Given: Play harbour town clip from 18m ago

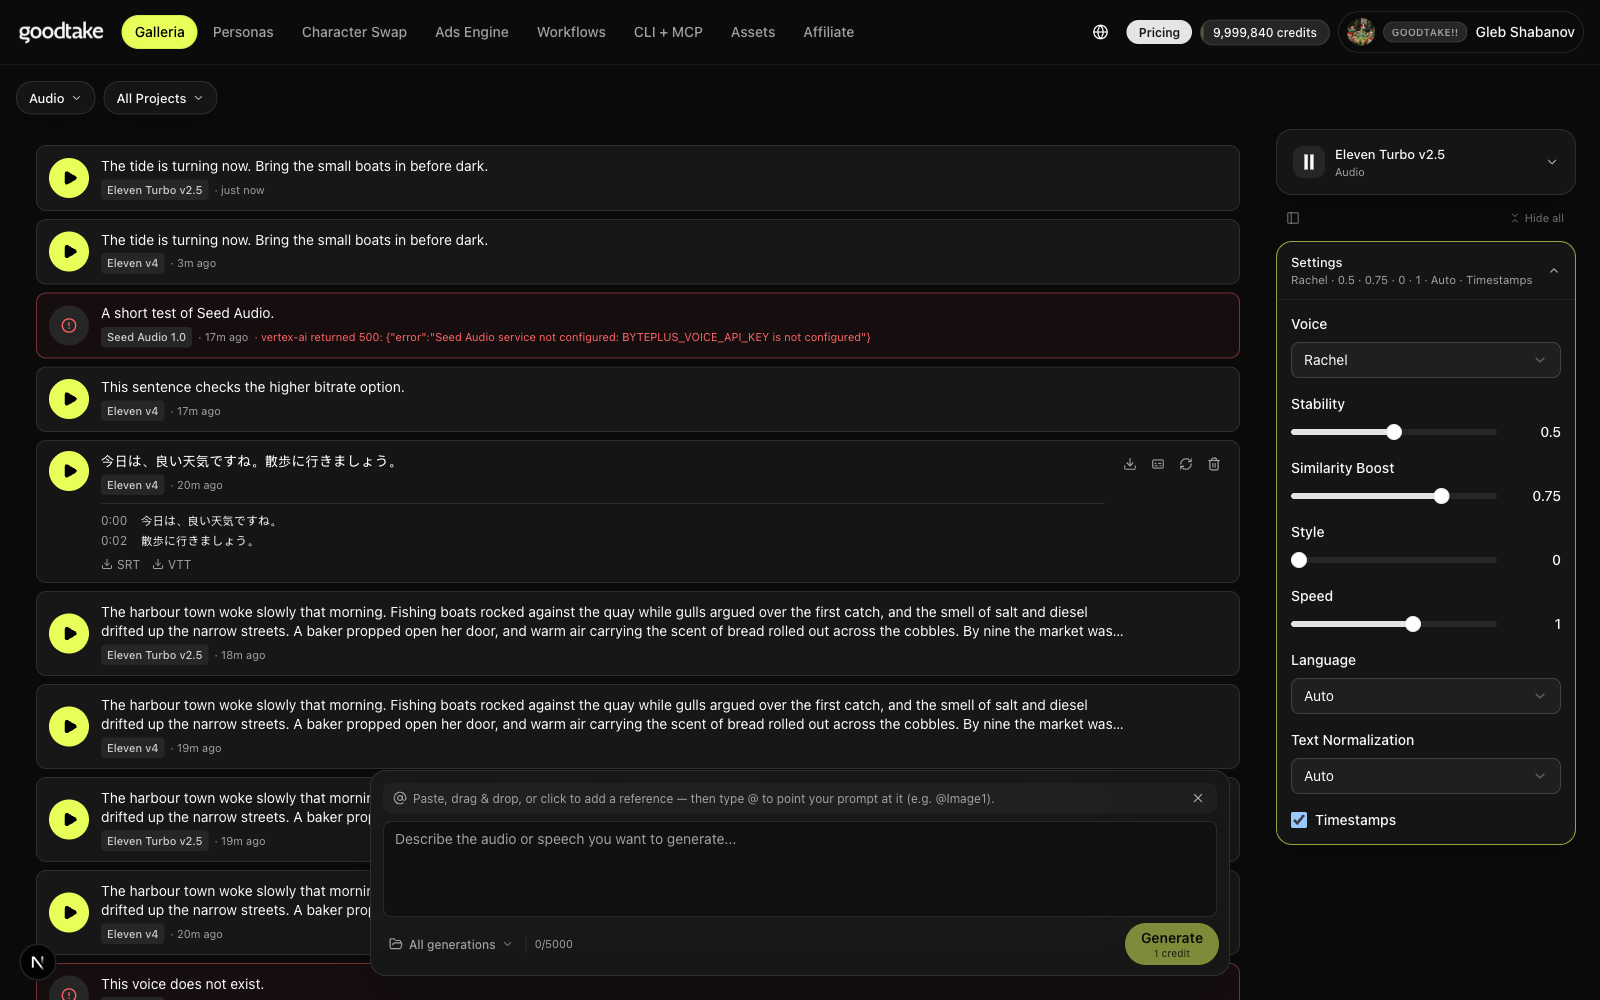Looking at the screenshot, I should pos(69,633).
